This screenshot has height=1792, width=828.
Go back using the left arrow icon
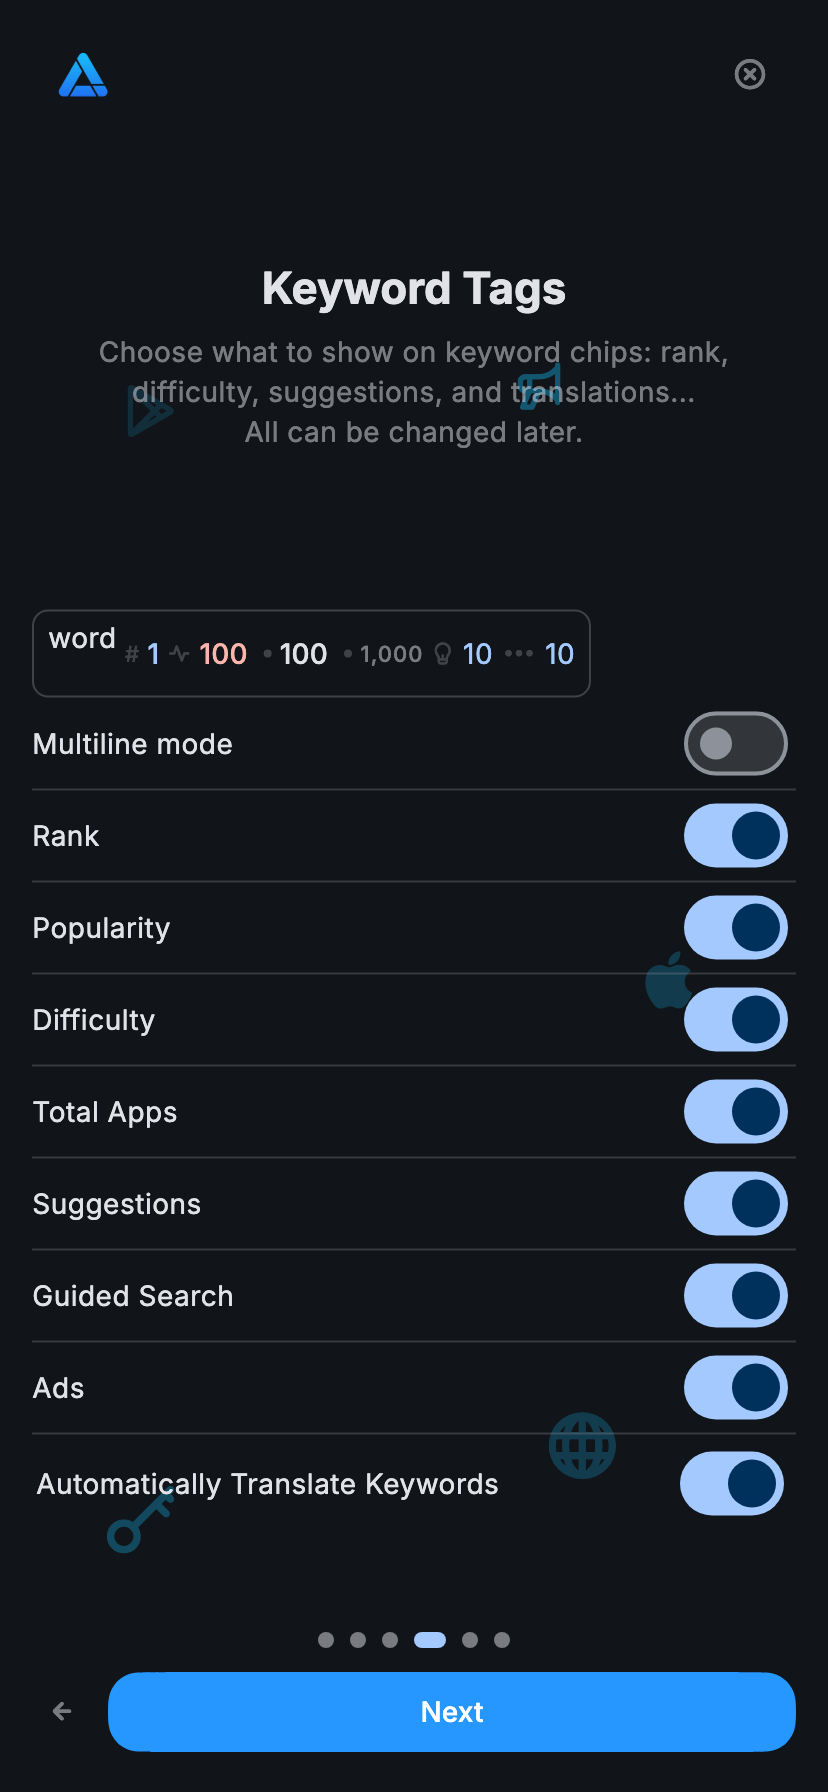click(62, 1712)
